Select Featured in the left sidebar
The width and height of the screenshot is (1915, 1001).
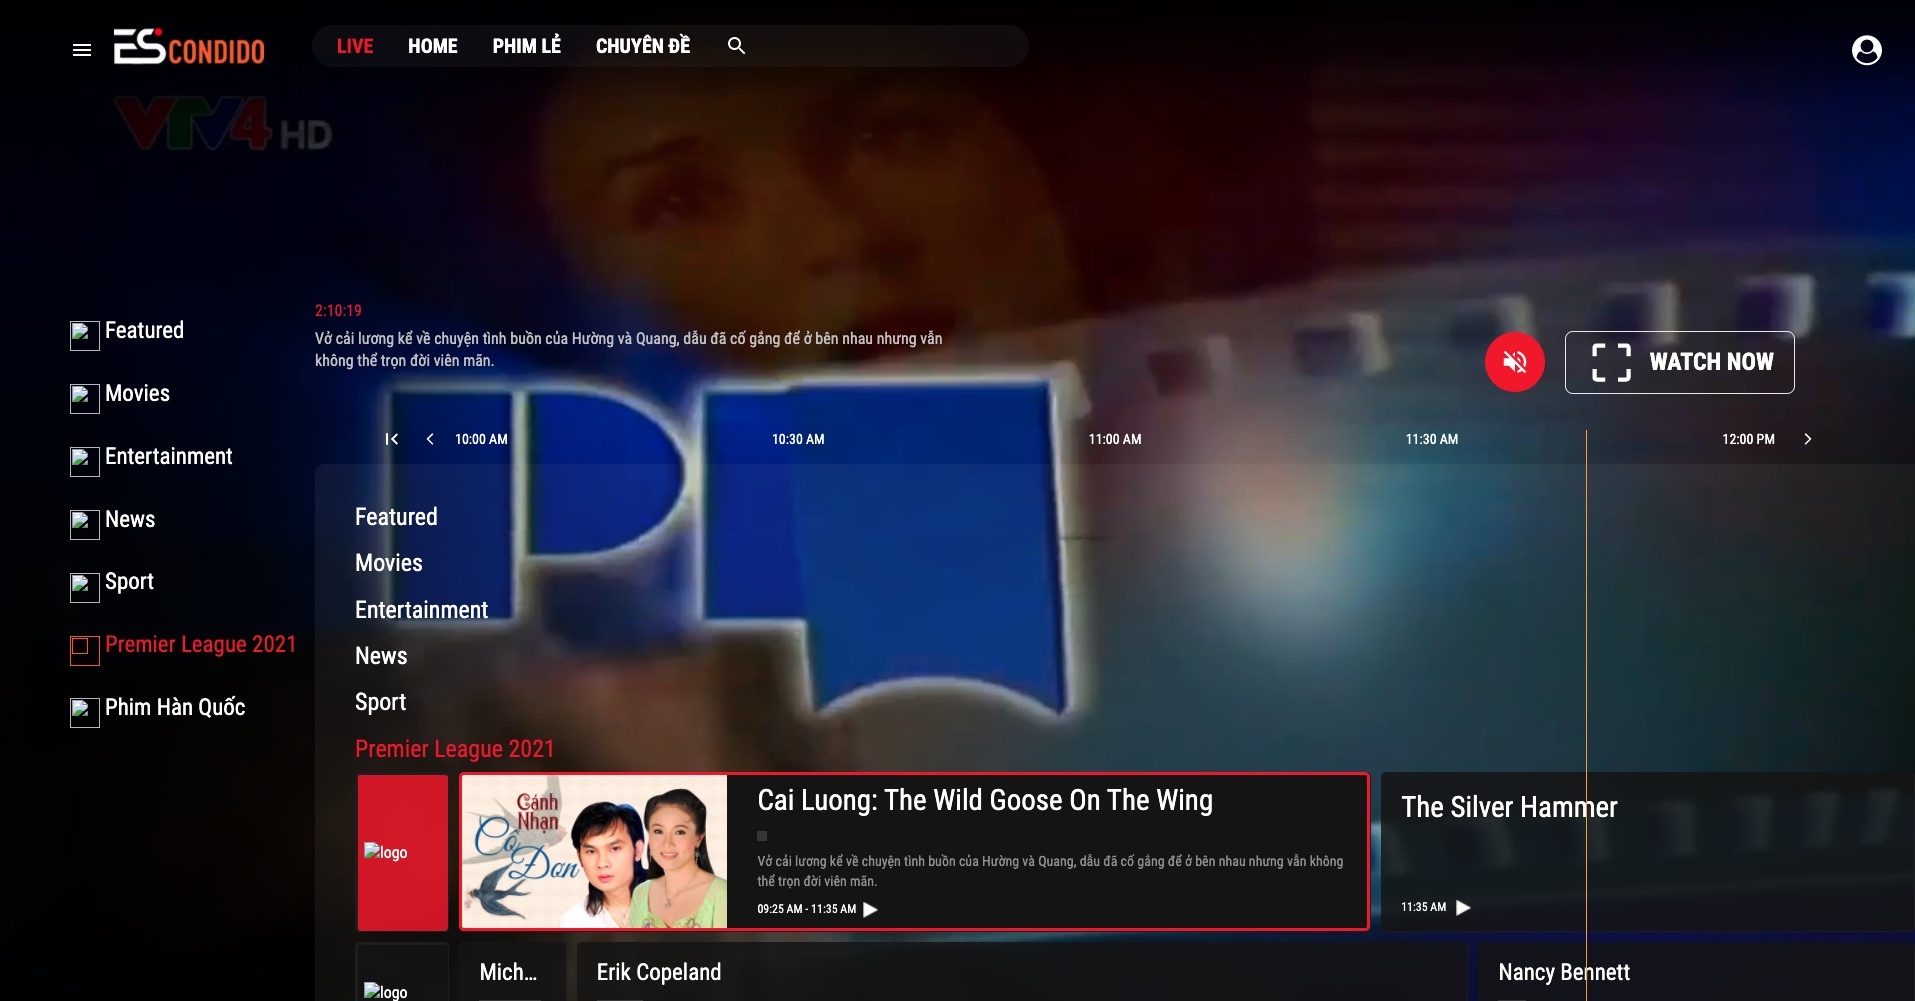[x=144, y=331]
